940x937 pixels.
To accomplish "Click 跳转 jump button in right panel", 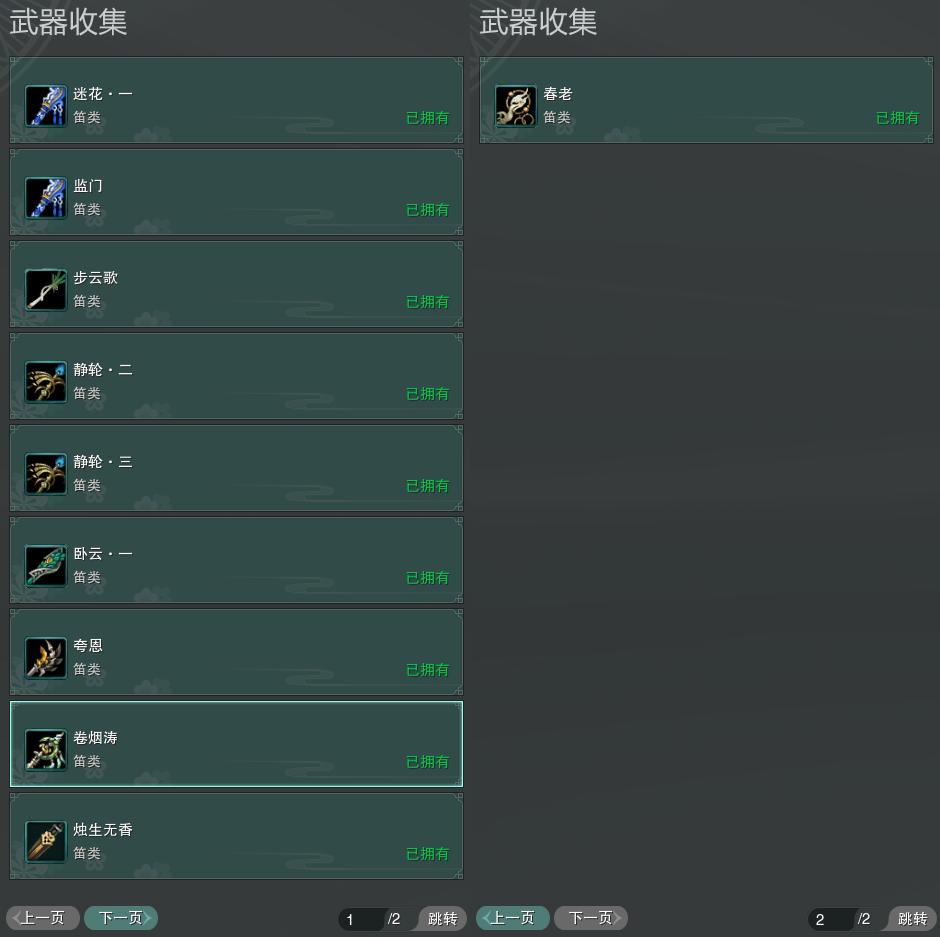I will [x=912, y=918].
